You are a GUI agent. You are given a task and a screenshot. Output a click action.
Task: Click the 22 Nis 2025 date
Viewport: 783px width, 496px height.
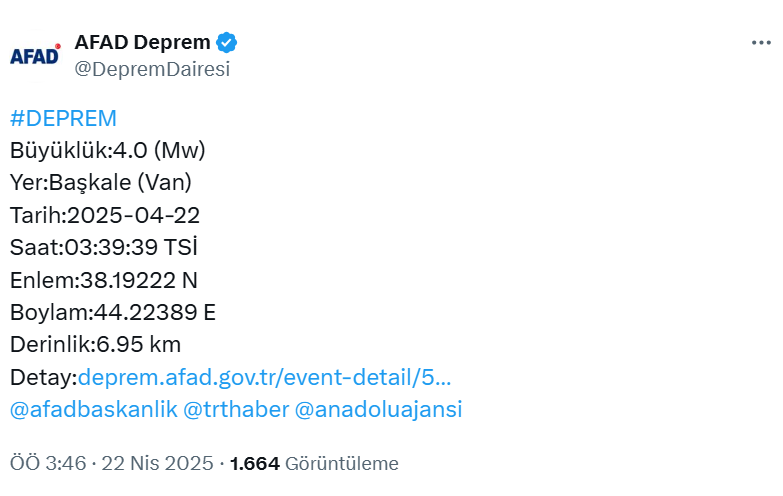(x=157, y=464)
